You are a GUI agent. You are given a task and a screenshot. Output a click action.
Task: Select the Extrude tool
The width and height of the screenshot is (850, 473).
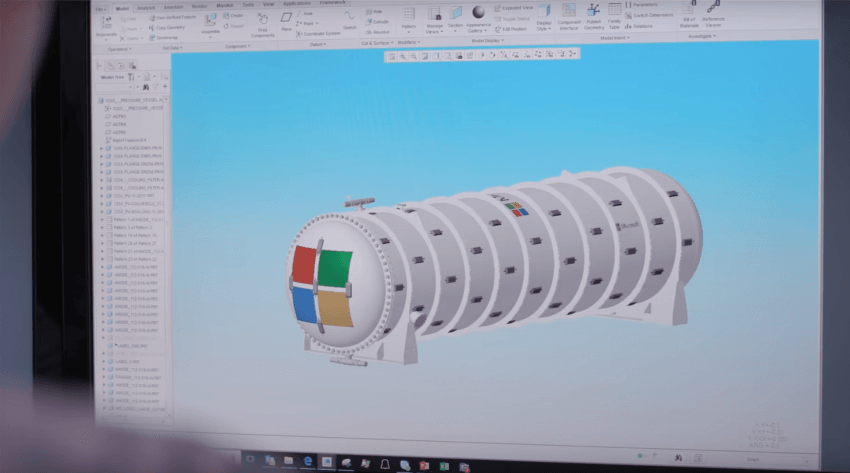tap(377, 22)
